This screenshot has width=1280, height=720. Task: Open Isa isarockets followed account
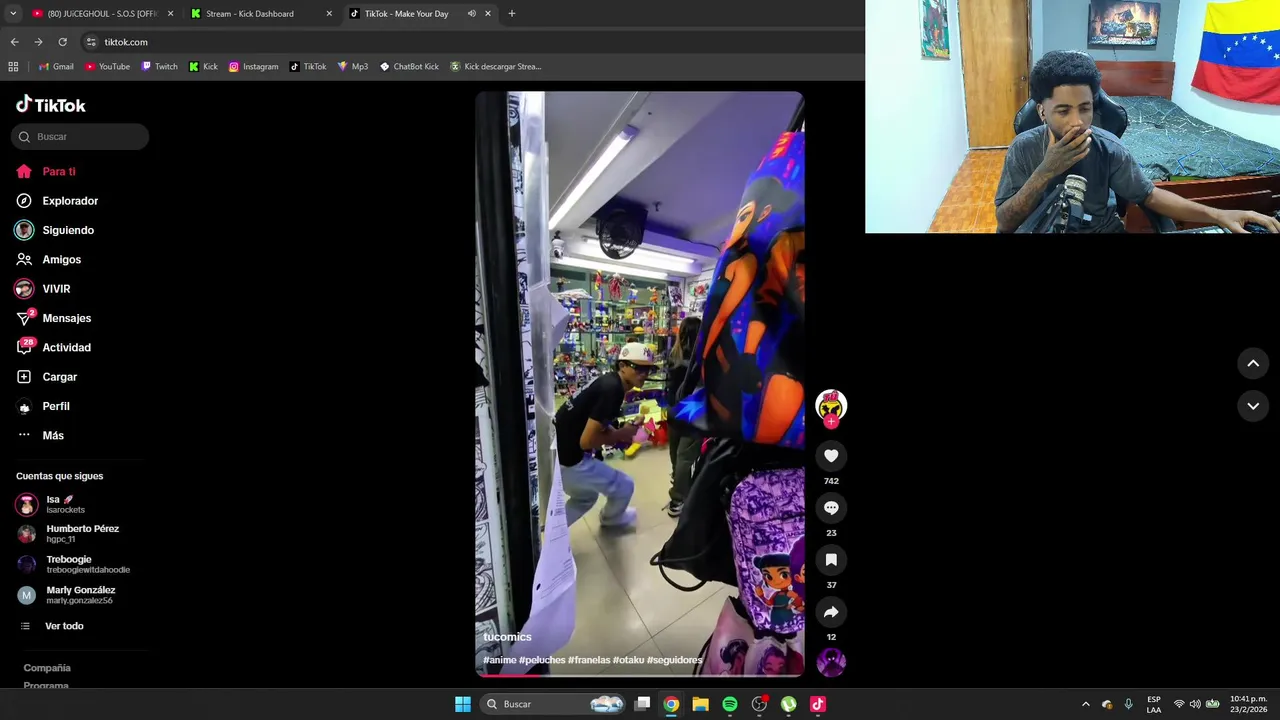coord(66,504)
